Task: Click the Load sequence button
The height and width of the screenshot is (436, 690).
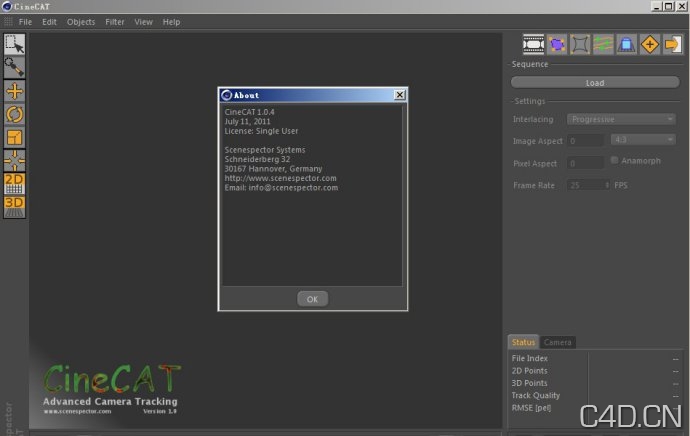Action: pos(595,83)
